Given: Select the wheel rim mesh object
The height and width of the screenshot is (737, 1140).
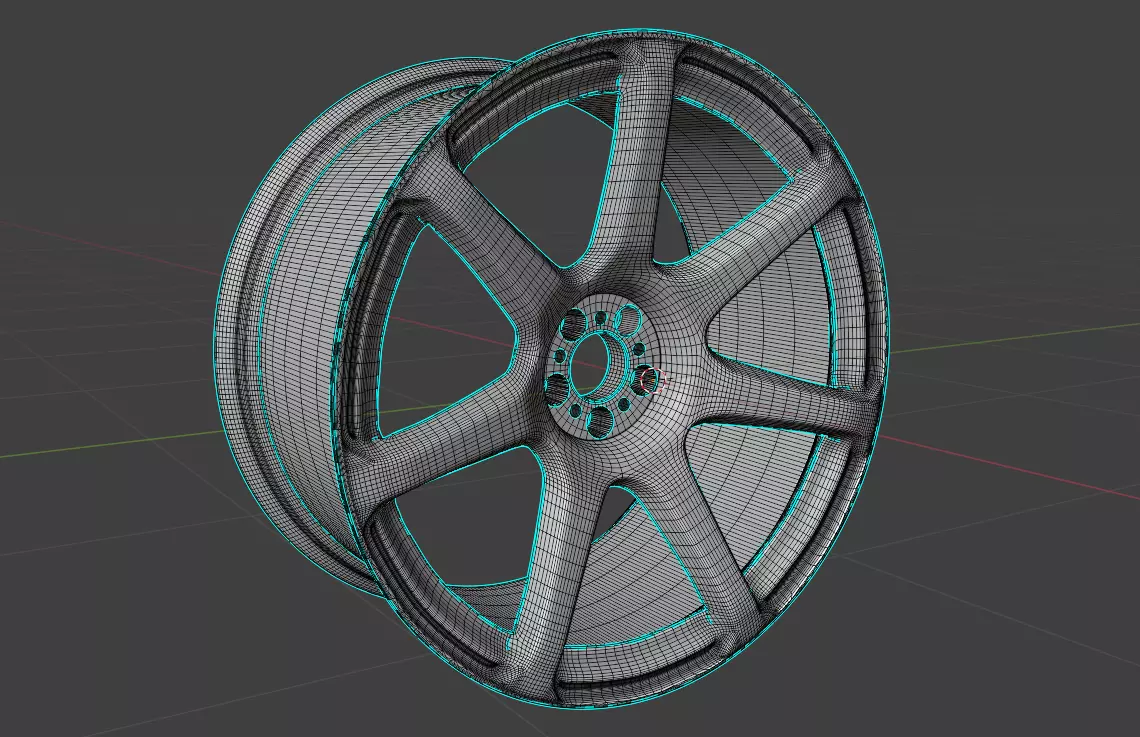Looking at the screenshot, I should point(550,371).
